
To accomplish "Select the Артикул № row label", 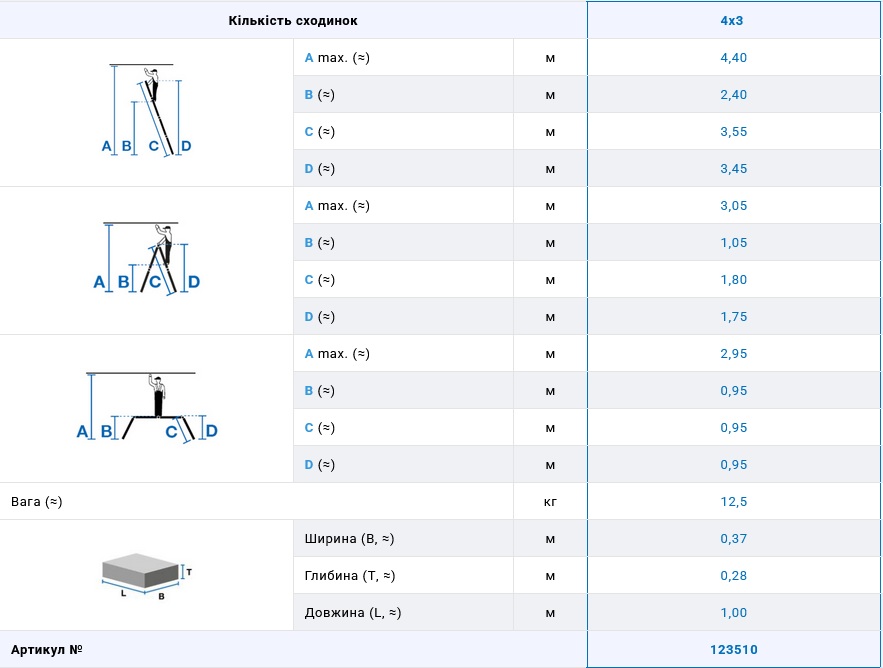I will pyautogui.click(x=46, y=650).
